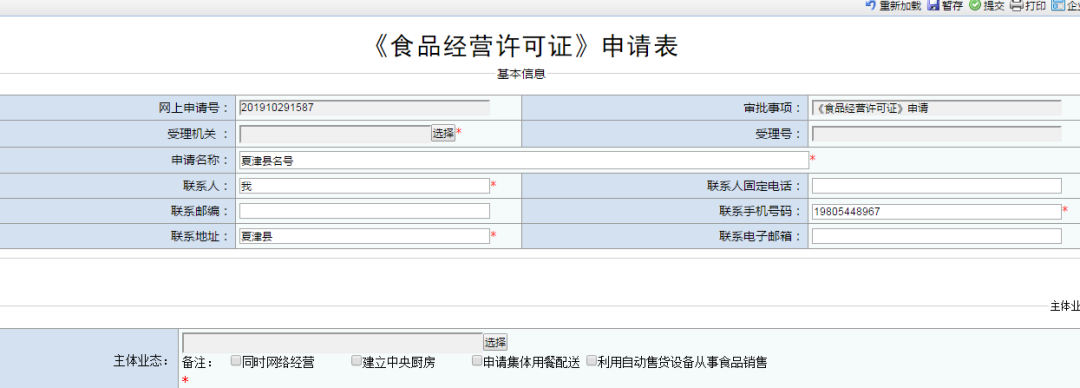
Task: Click the 主体业态 row label
Action: [141, 360]
